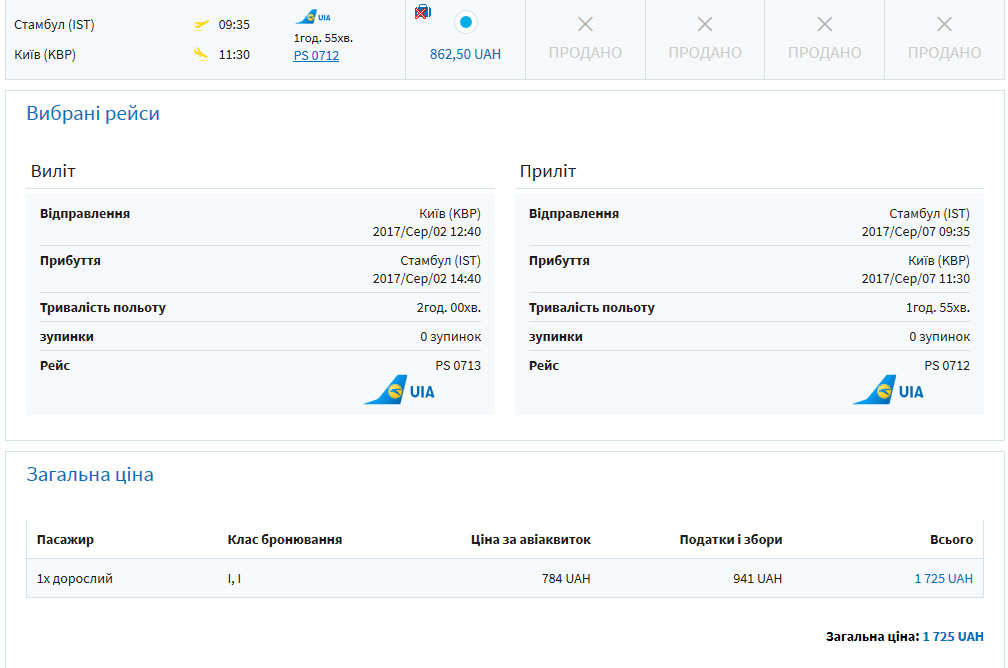This screenshot has height=668, width=1008.
Task: Click the takeoff plane icon beside 09:35
Action: 201,25
